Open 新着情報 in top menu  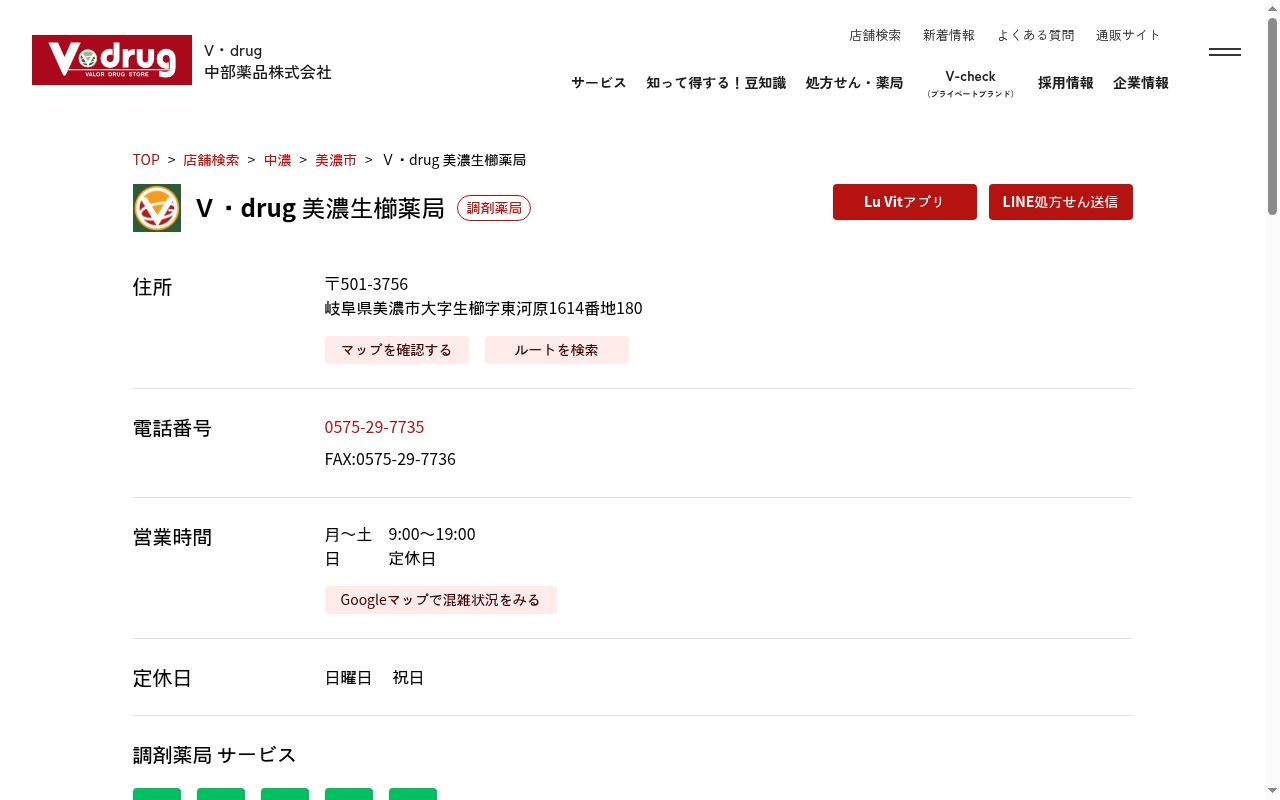coord(949,35)
